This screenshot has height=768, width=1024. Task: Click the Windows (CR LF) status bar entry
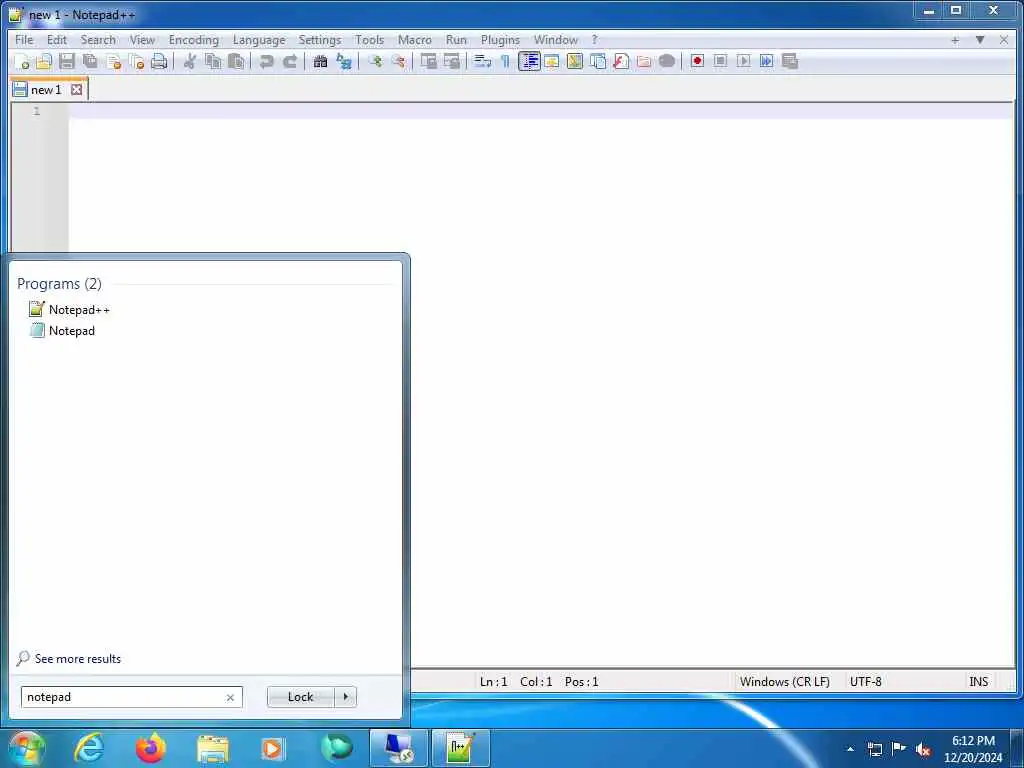tap(784, 682)
